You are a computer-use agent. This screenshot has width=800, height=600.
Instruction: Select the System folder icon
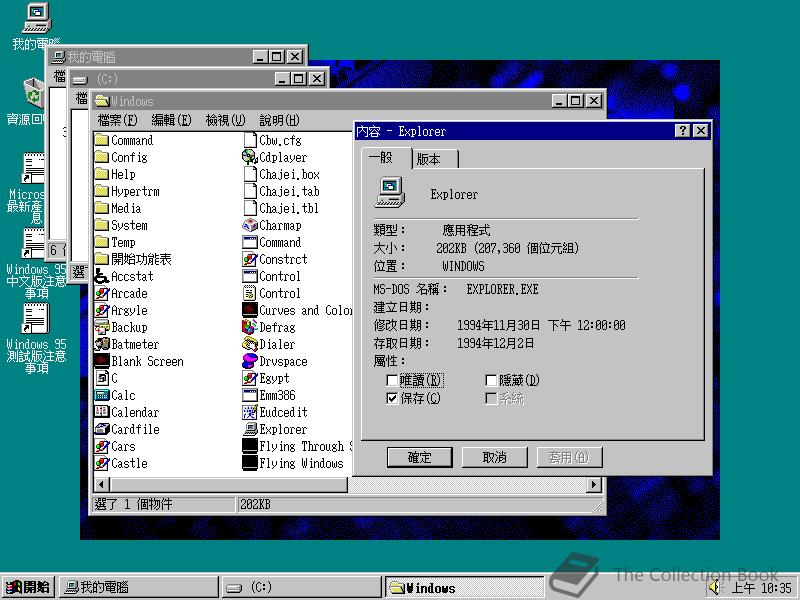(x=102, y=225)
